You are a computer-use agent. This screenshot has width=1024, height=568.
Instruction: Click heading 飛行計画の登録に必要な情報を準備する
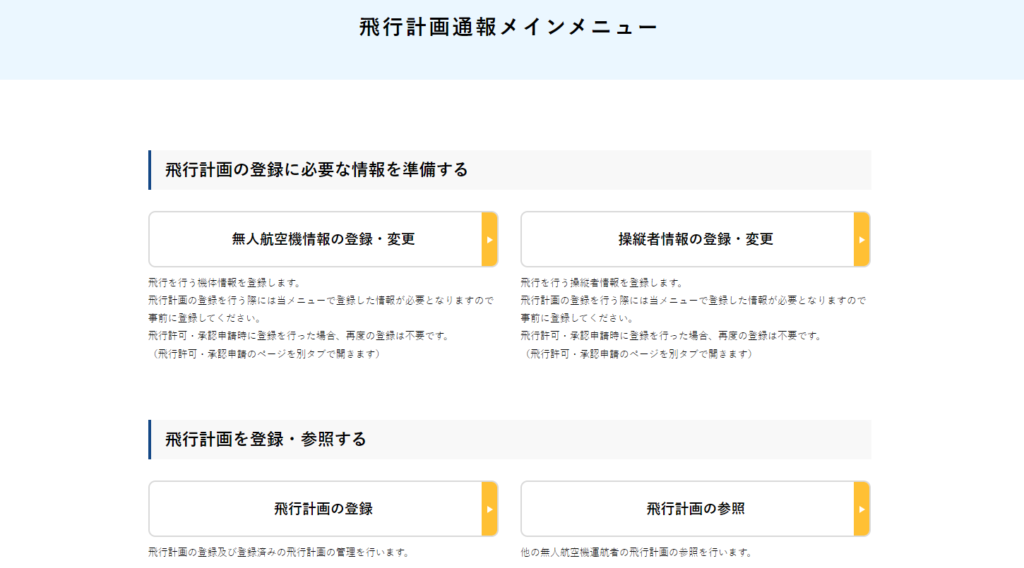[316, 170]
